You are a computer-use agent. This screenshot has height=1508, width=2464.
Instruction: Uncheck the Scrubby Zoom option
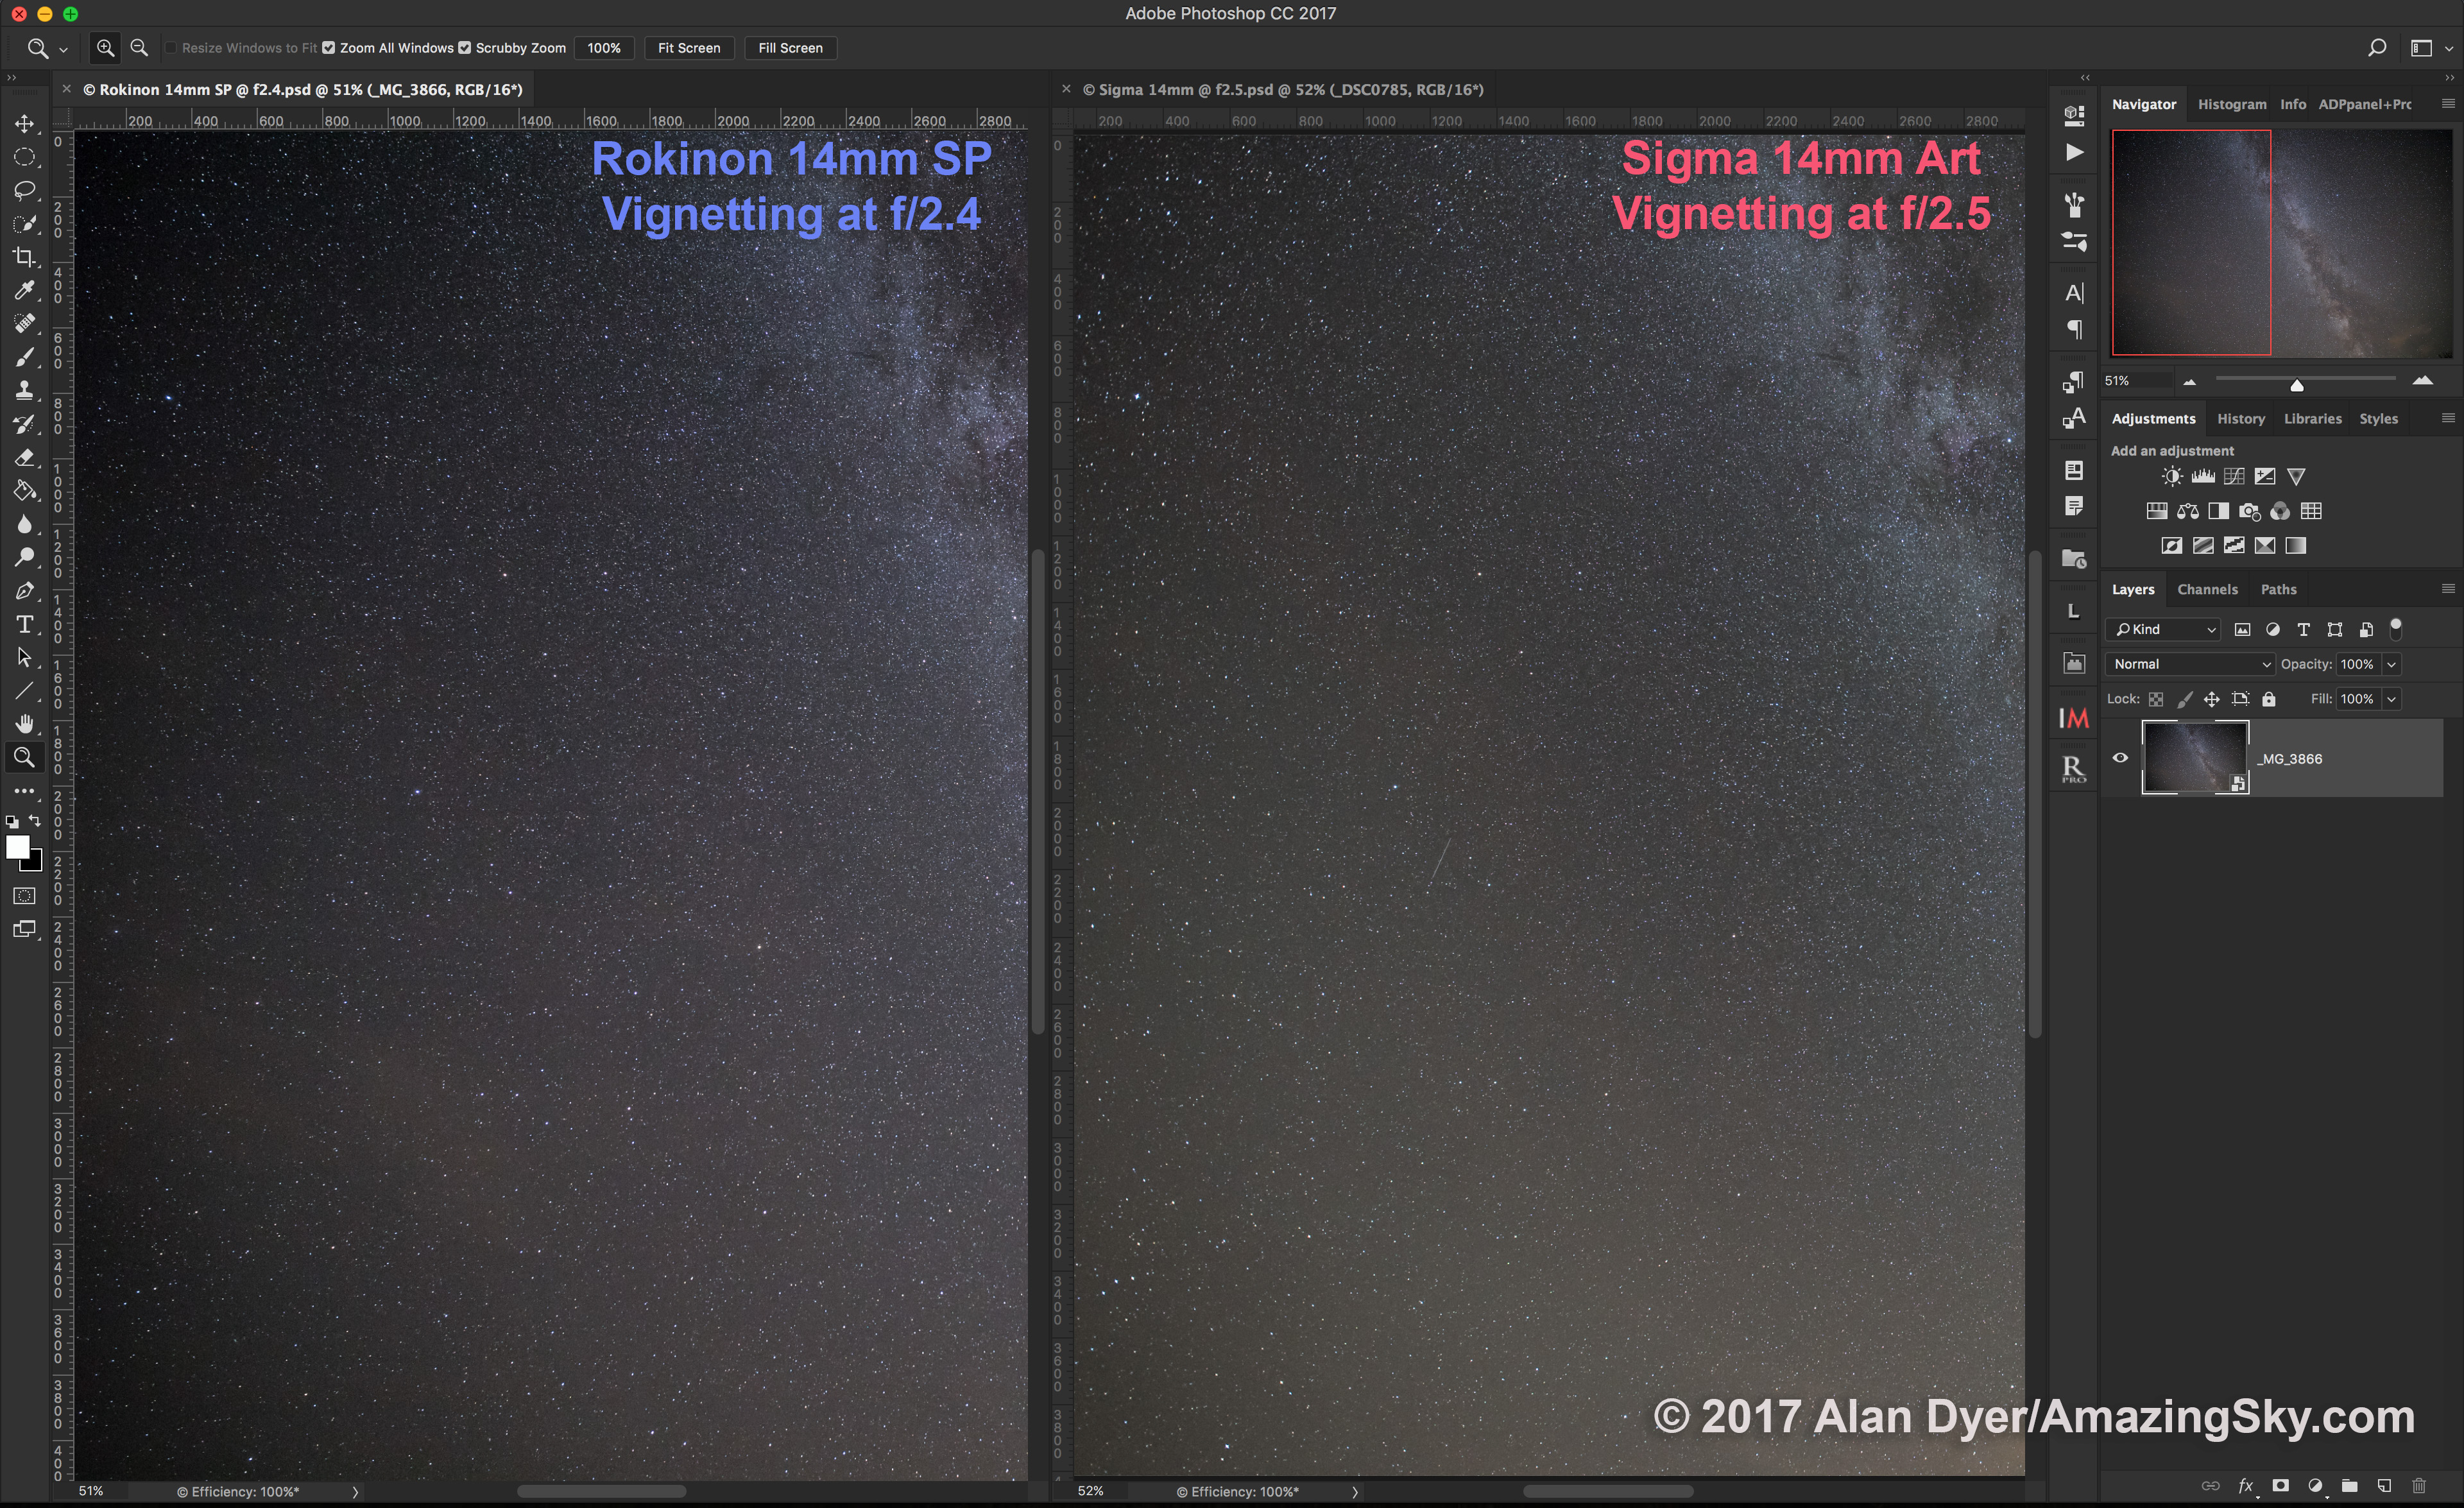click(465, 48)
